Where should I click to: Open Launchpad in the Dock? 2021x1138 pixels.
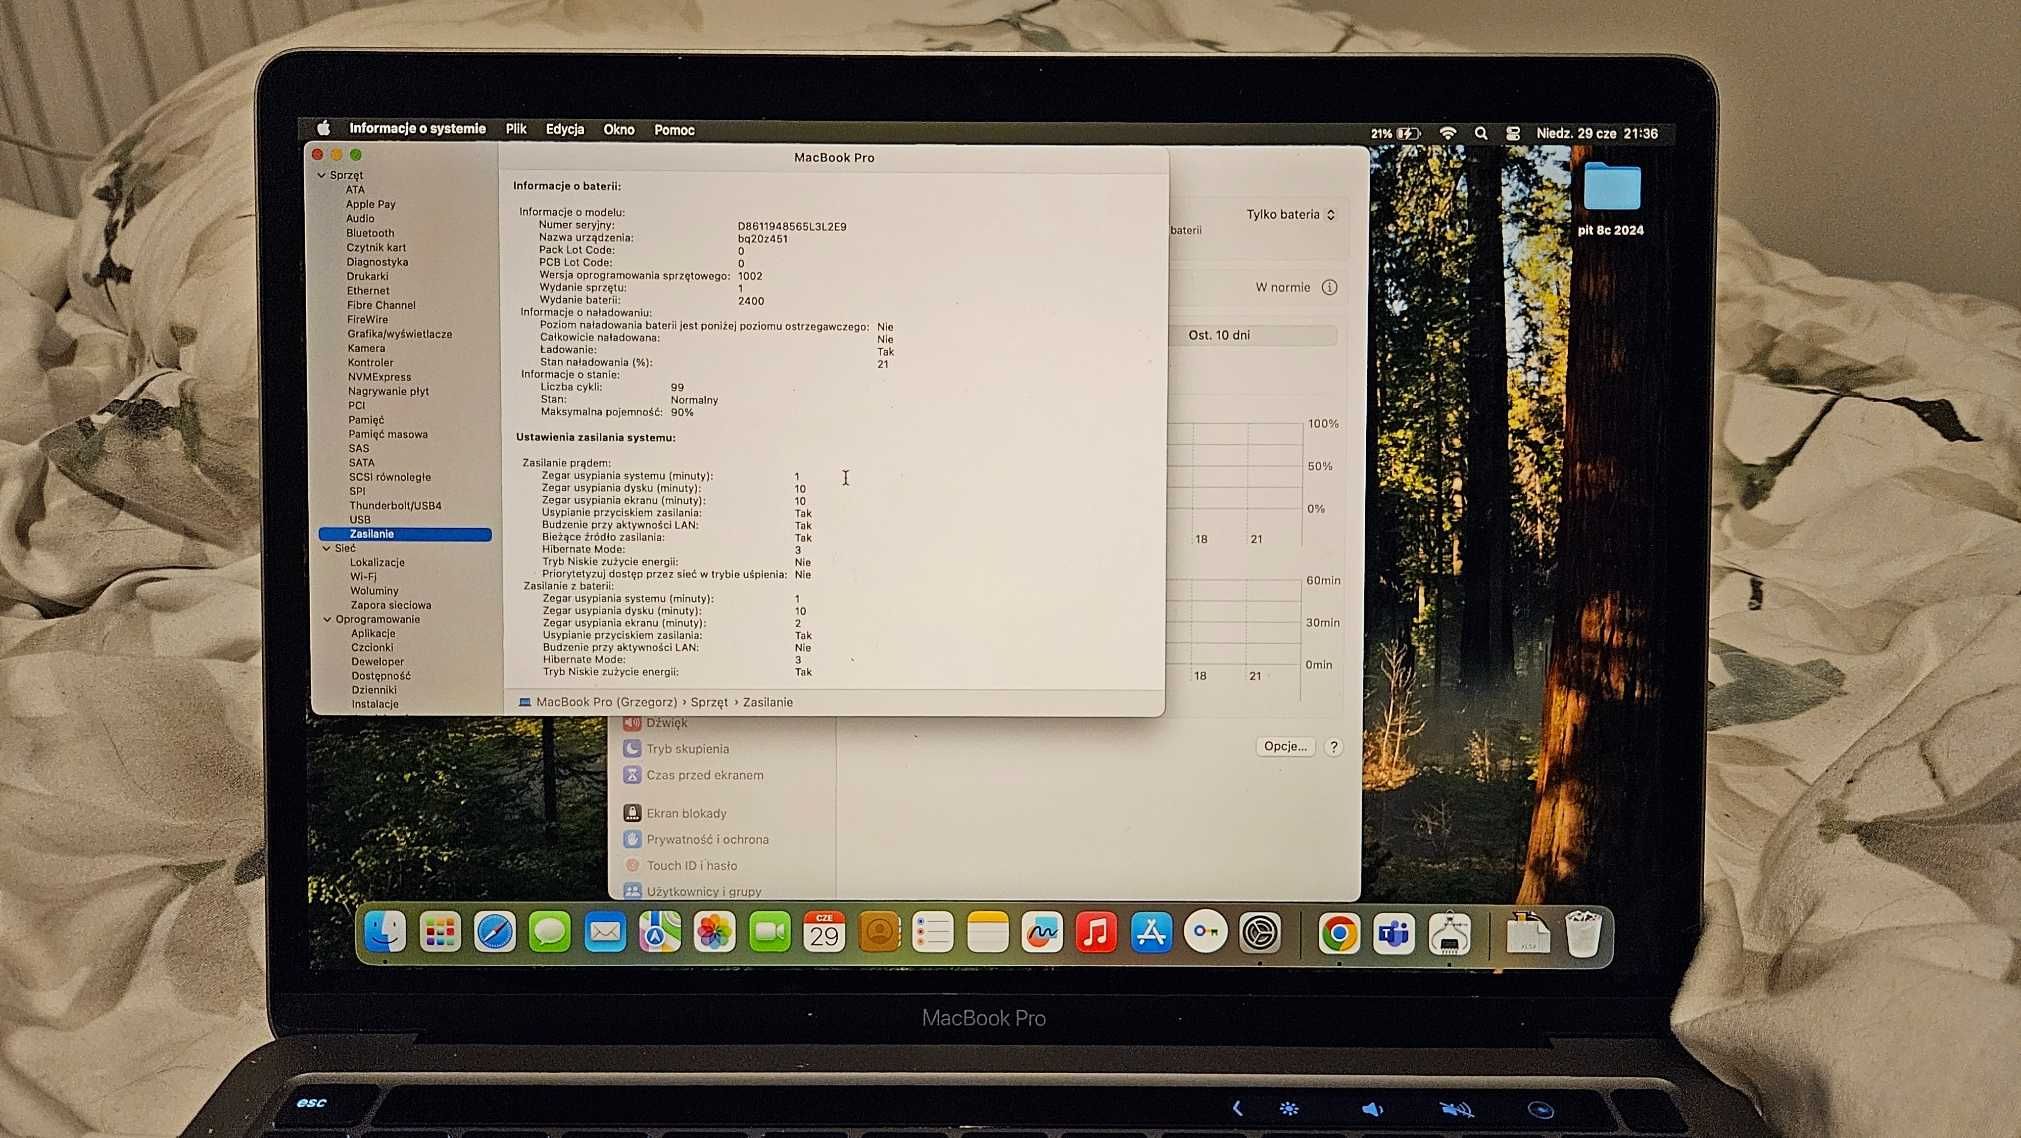[x=440, y=933]
